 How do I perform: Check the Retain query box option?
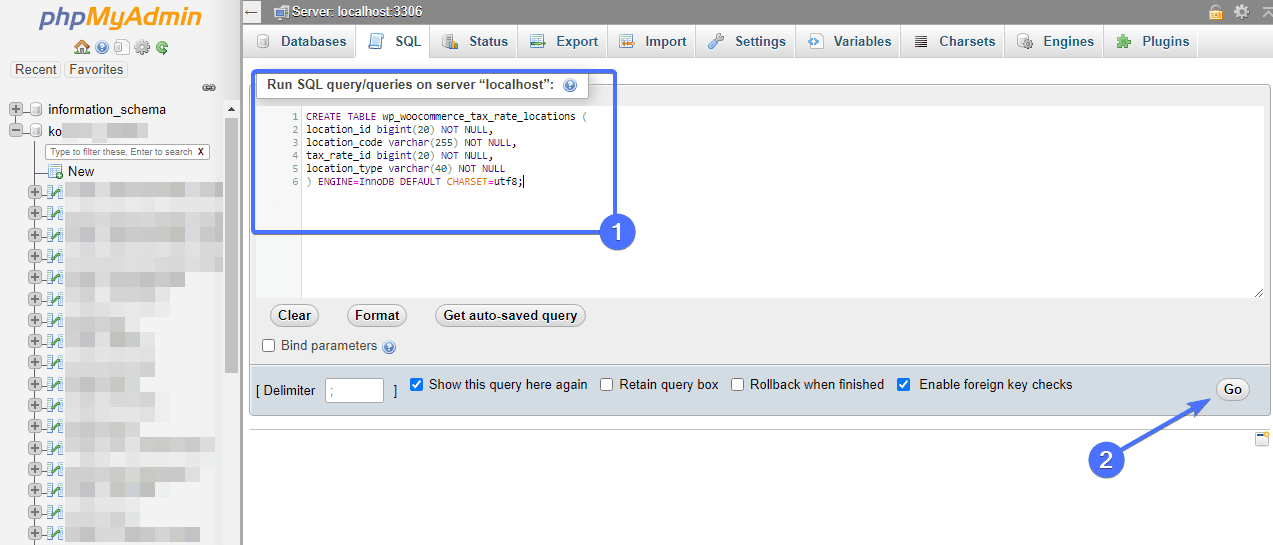606,384
